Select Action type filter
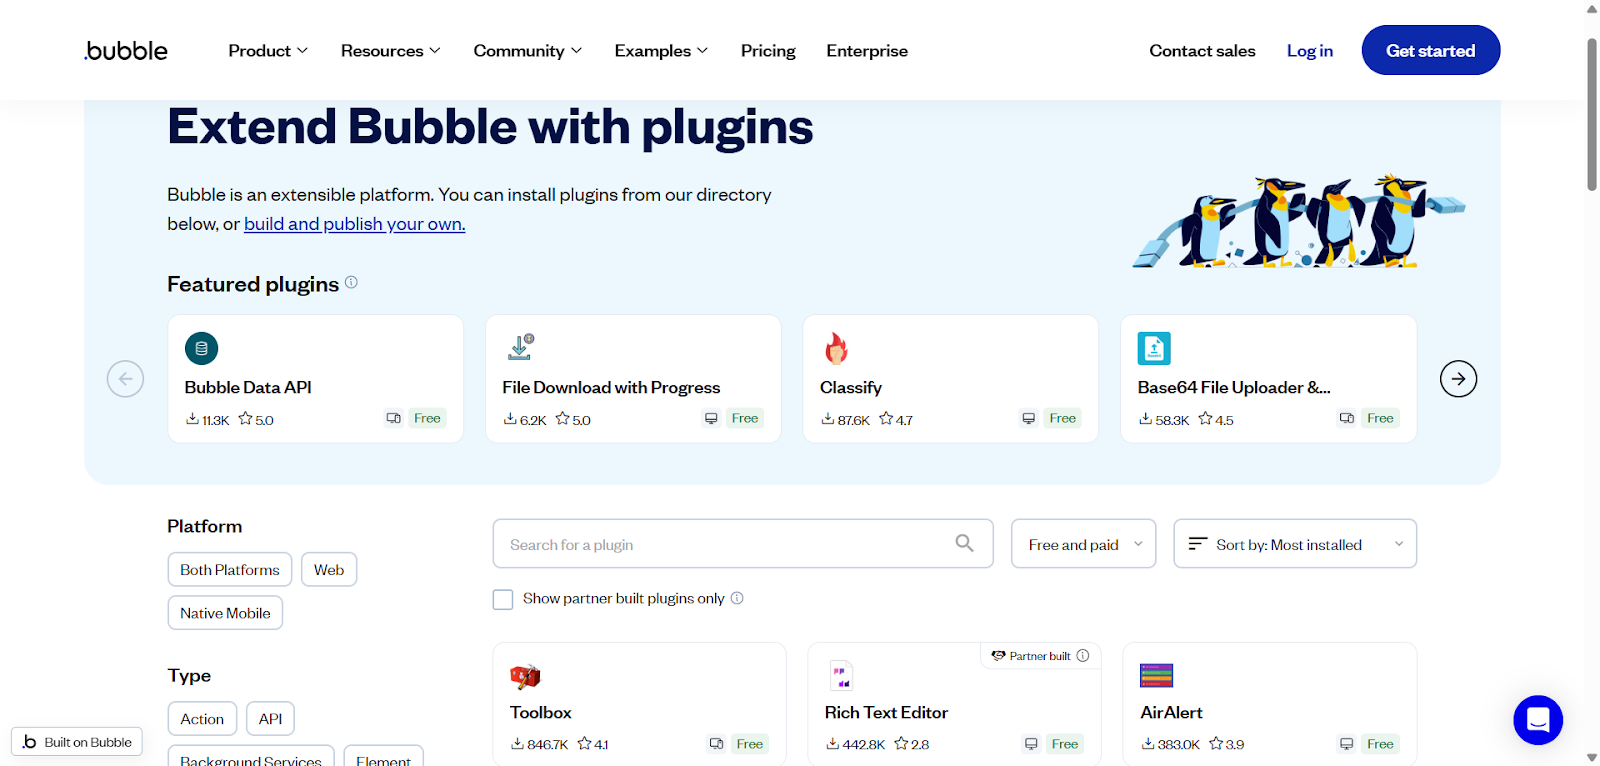This screenshot has width=1600, height=766. (x=202, y=719)
